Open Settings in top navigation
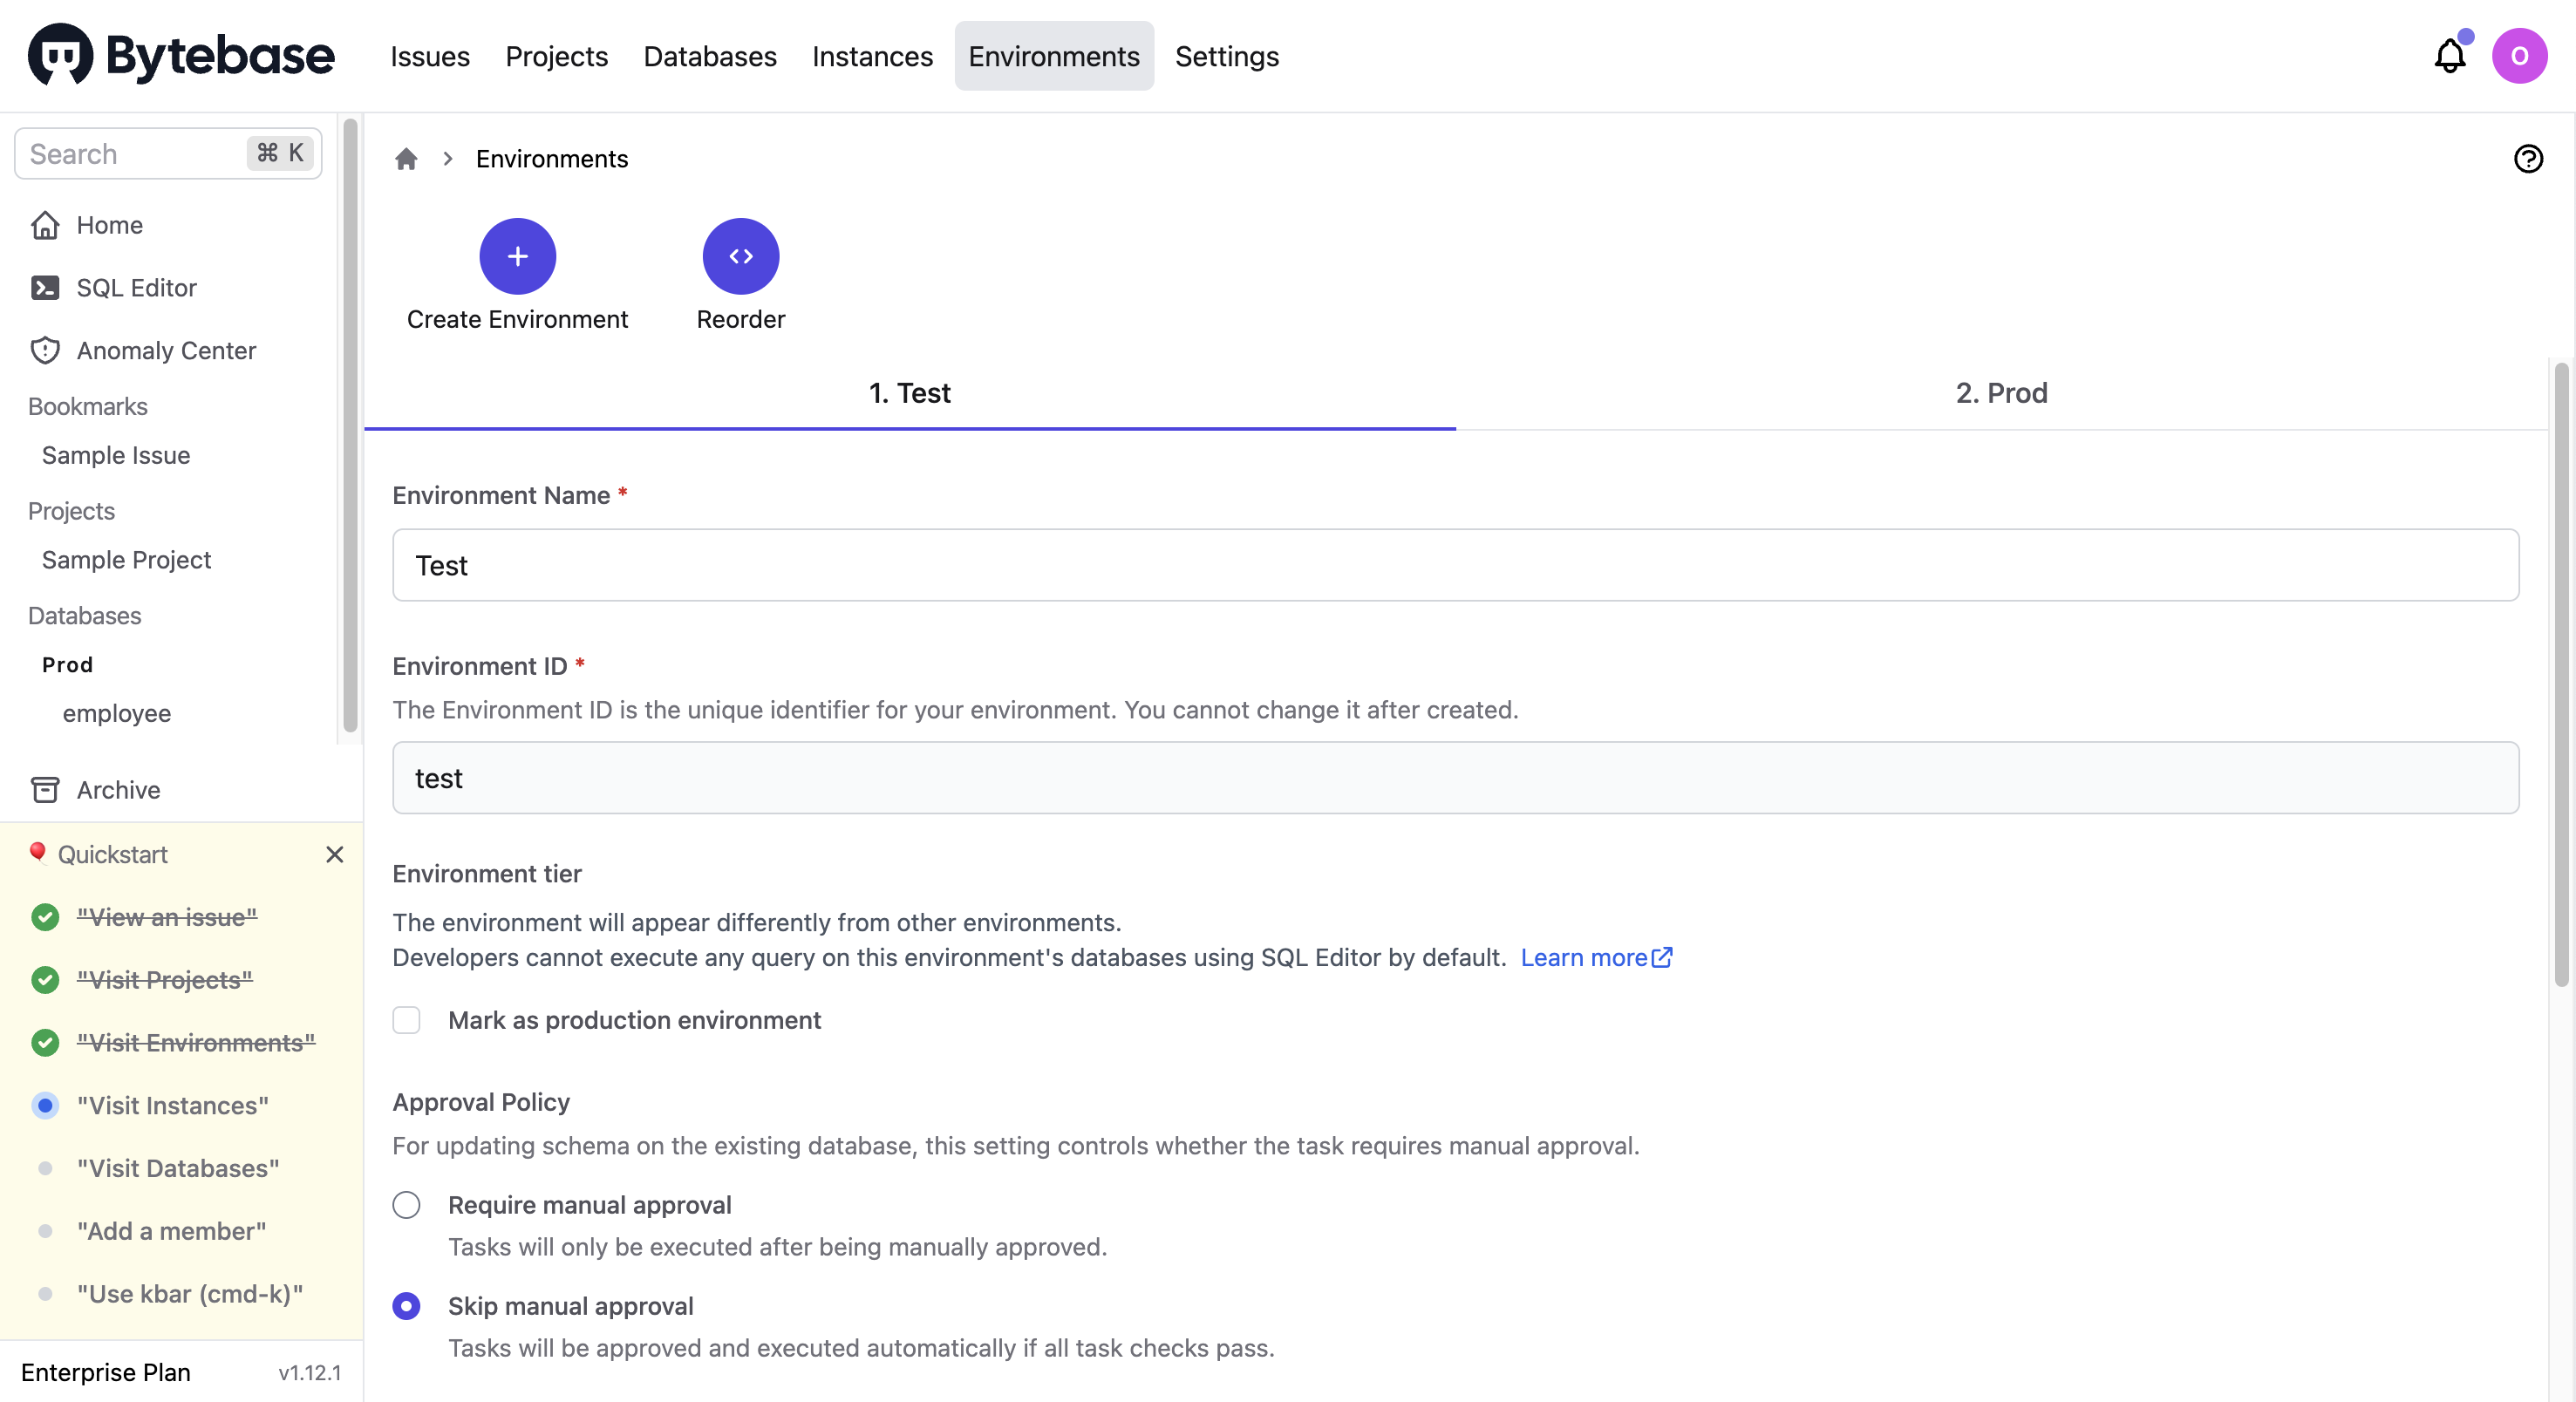 (1226, 56)
